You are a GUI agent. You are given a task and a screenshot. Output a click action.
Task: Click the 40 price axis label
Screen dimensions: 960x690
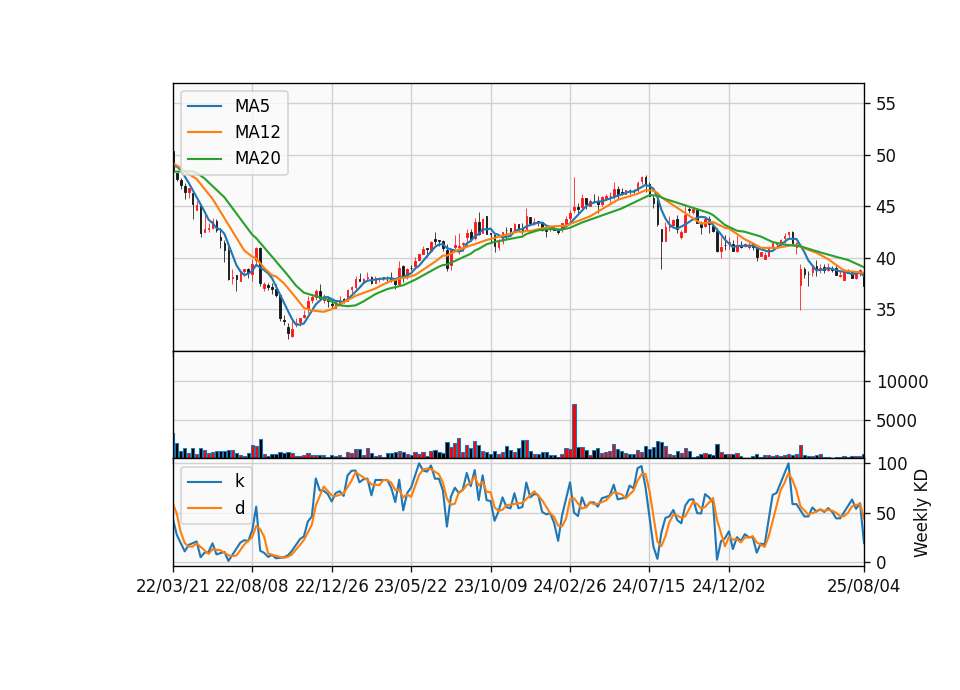(885, 258)
